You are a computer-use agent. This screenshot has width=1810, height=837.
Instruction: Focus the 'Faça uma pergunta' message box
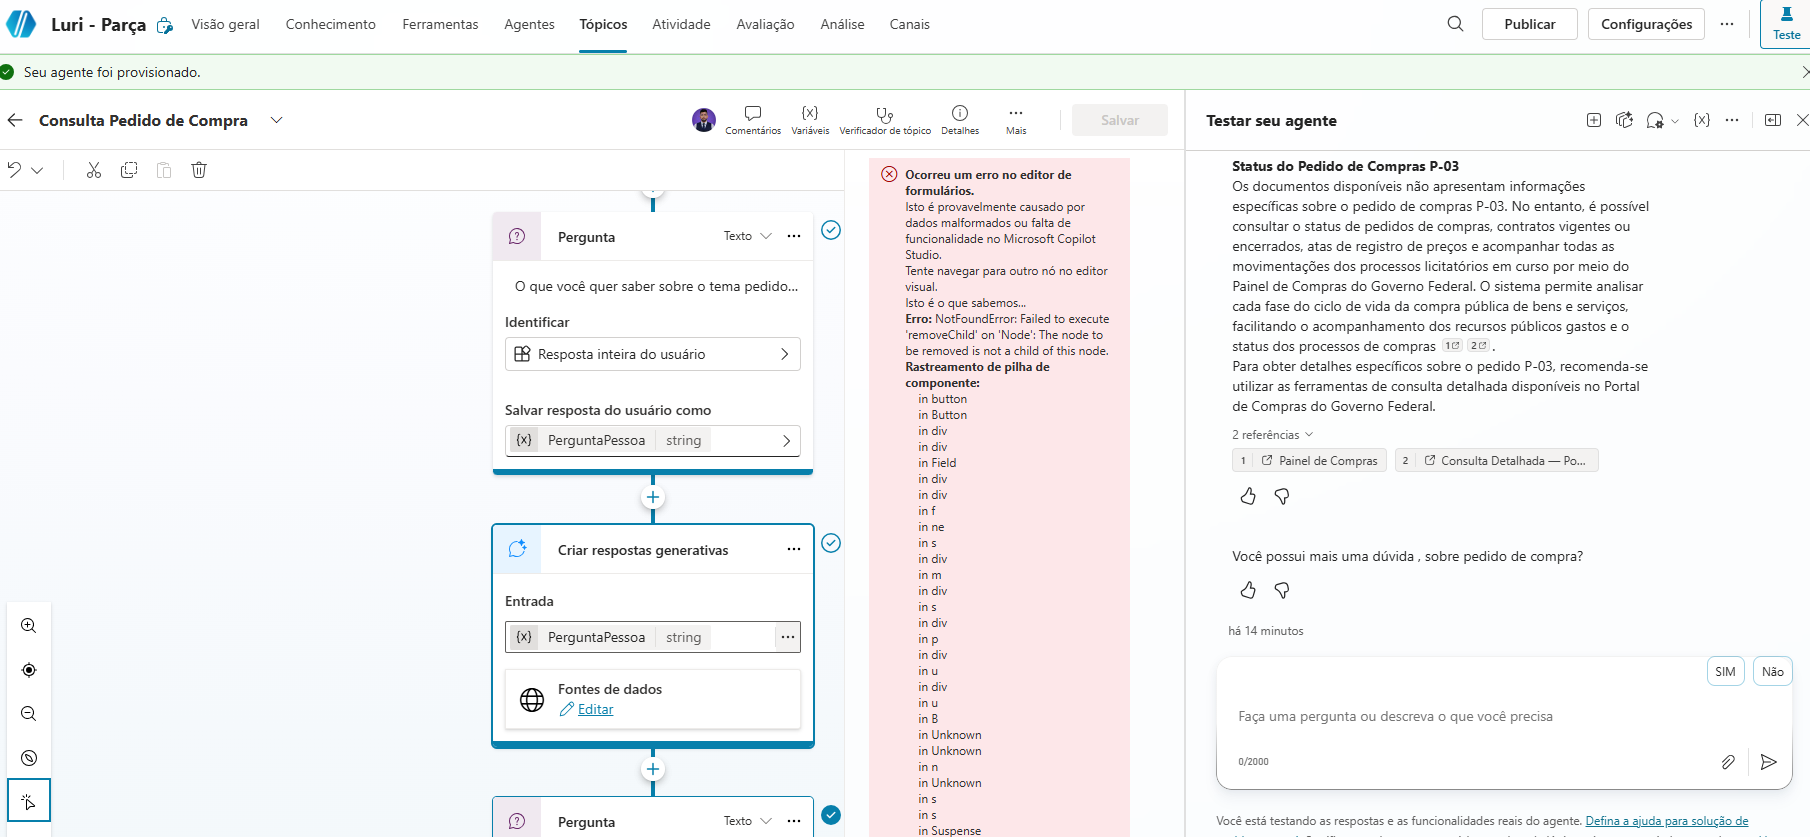[x=1503, y=717]
